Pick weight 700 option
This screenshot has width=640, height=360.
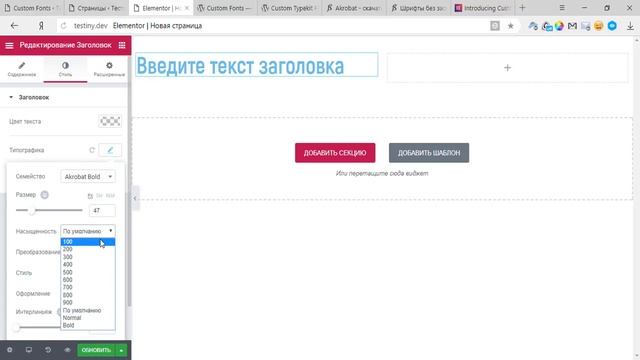point(88,287)
